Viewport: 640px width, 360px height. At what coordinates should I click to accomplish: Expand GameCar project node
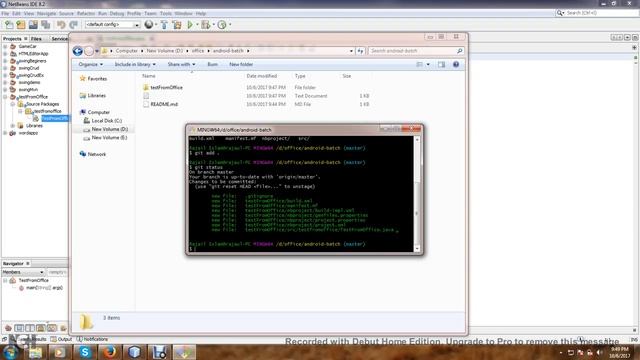coord(5,47)
